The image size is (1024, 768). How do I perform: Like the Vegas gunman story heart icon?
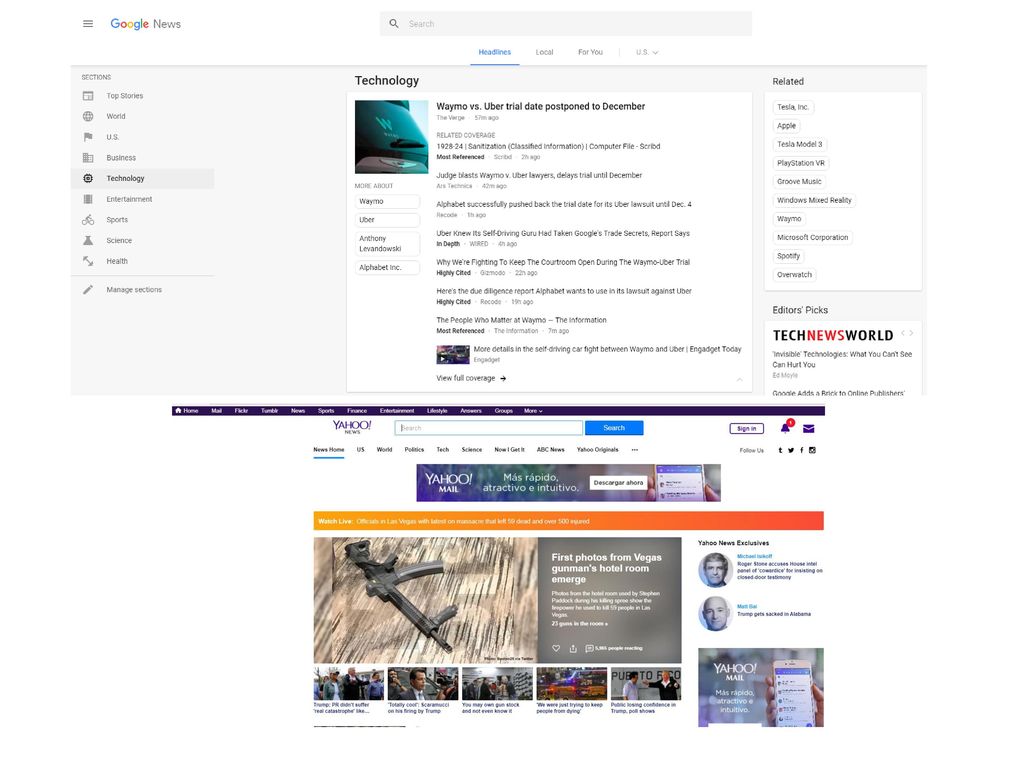tap(556, 648)
